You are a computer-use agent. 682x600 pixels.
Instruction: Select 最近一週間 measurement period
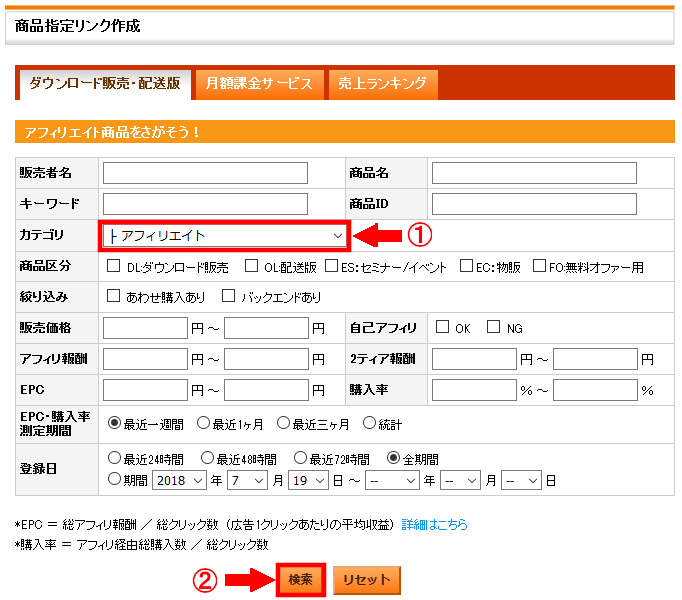(114, 423)
